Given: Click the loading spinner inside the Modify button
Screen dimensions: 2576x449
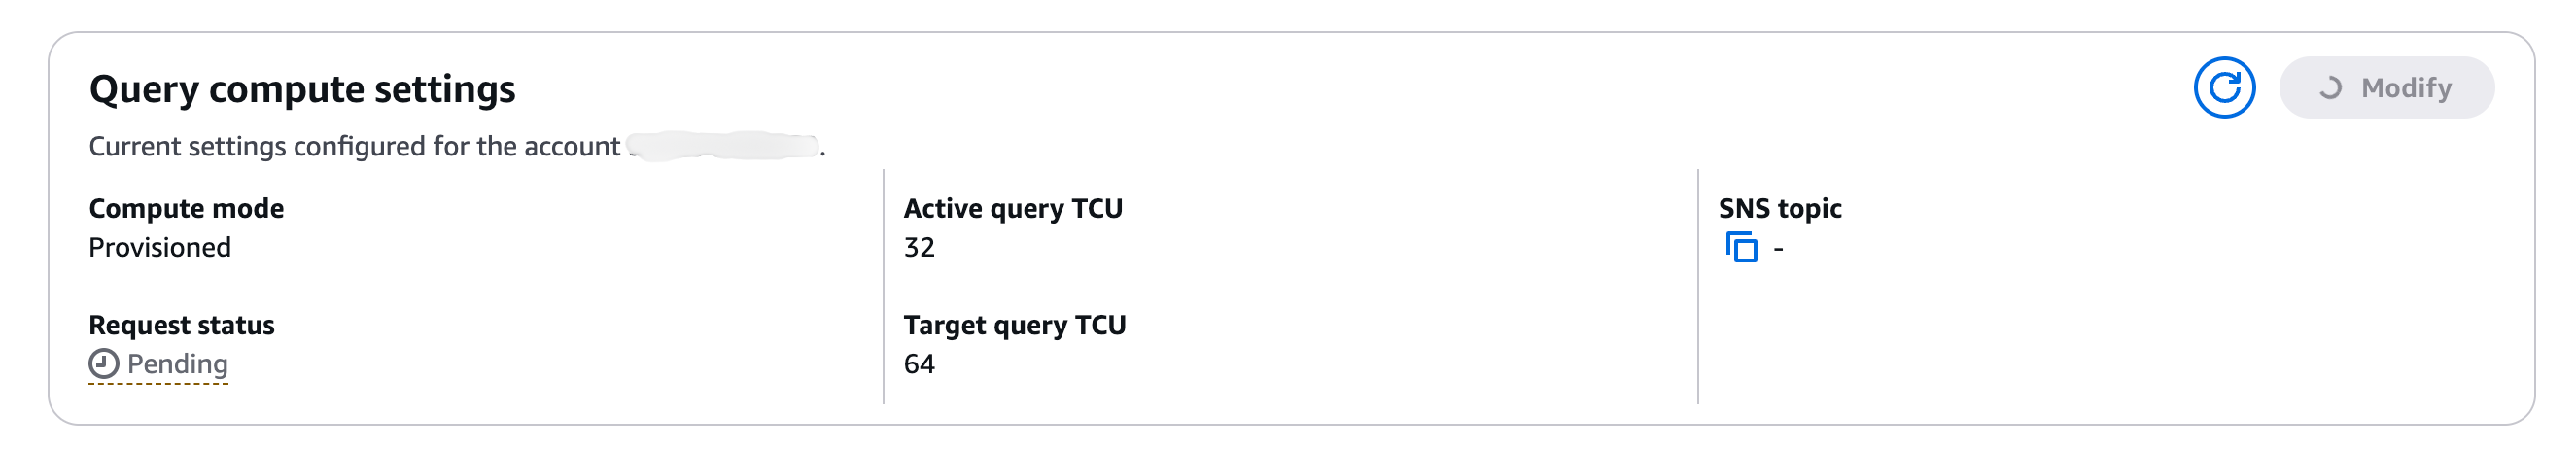Looking at the screenshot, I should tap(2330, 88).
